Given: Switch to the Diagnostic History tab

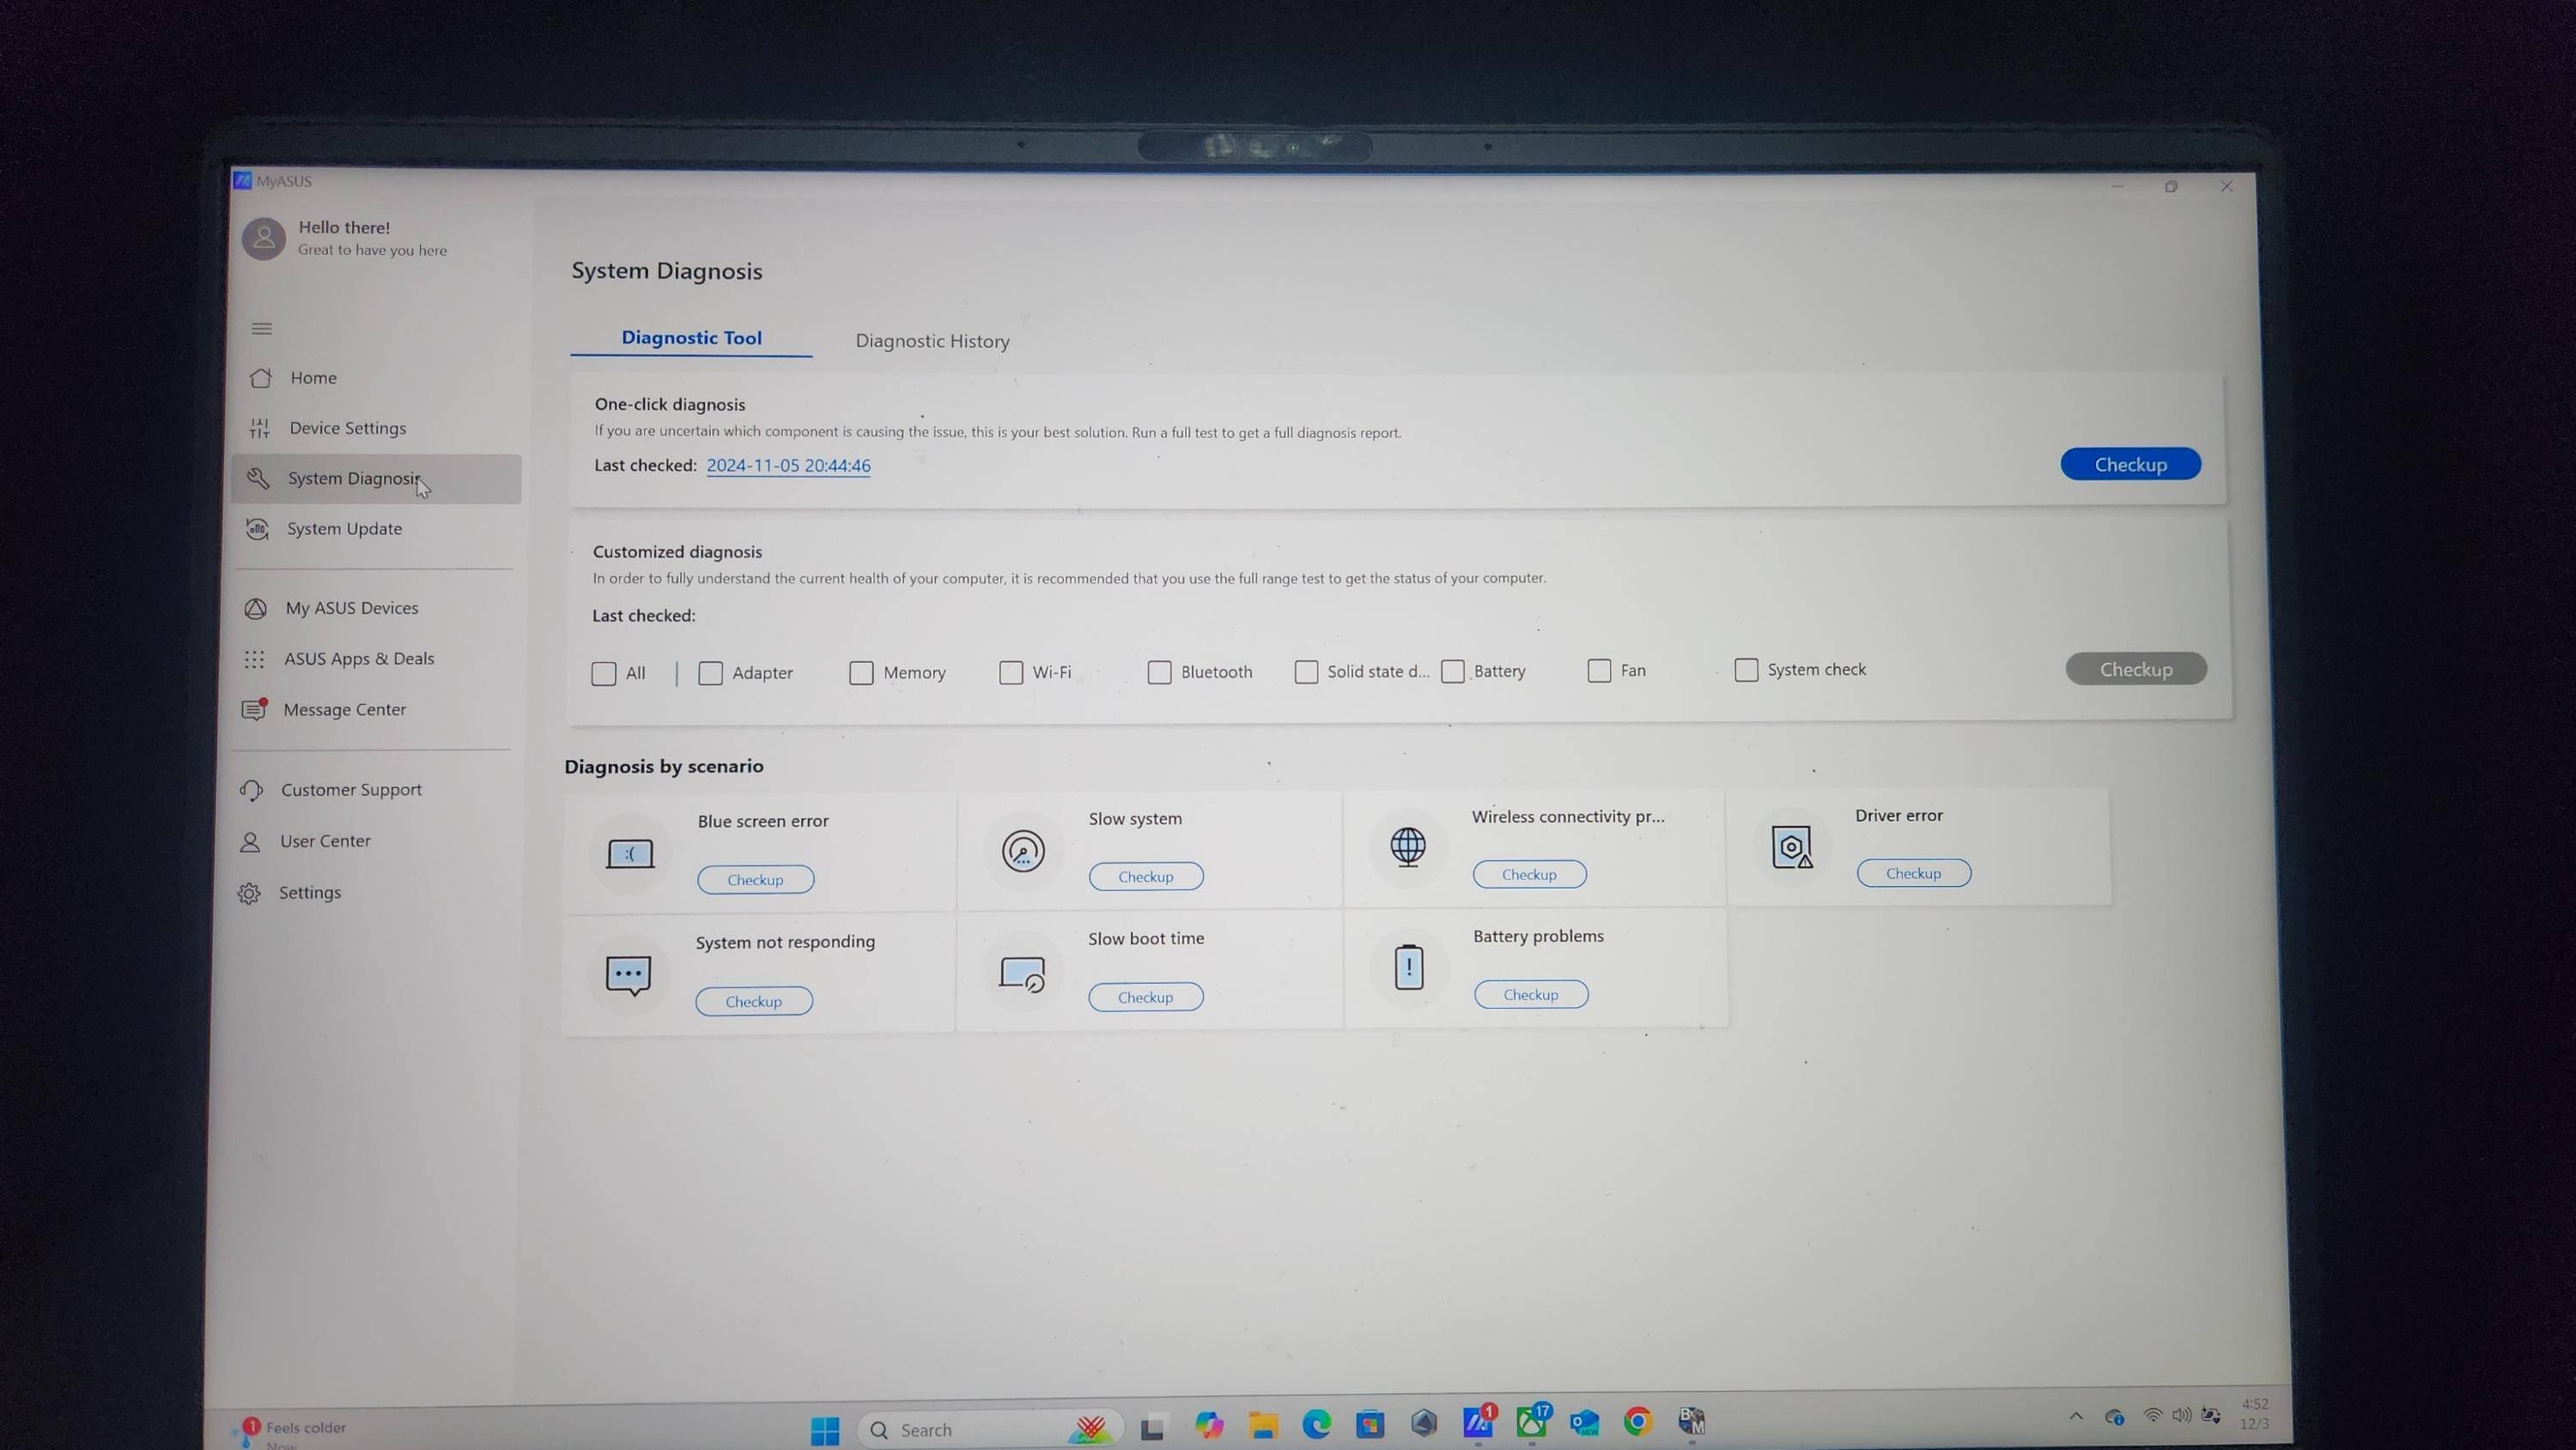Looking at the screenshot, I should click(932, 341).
